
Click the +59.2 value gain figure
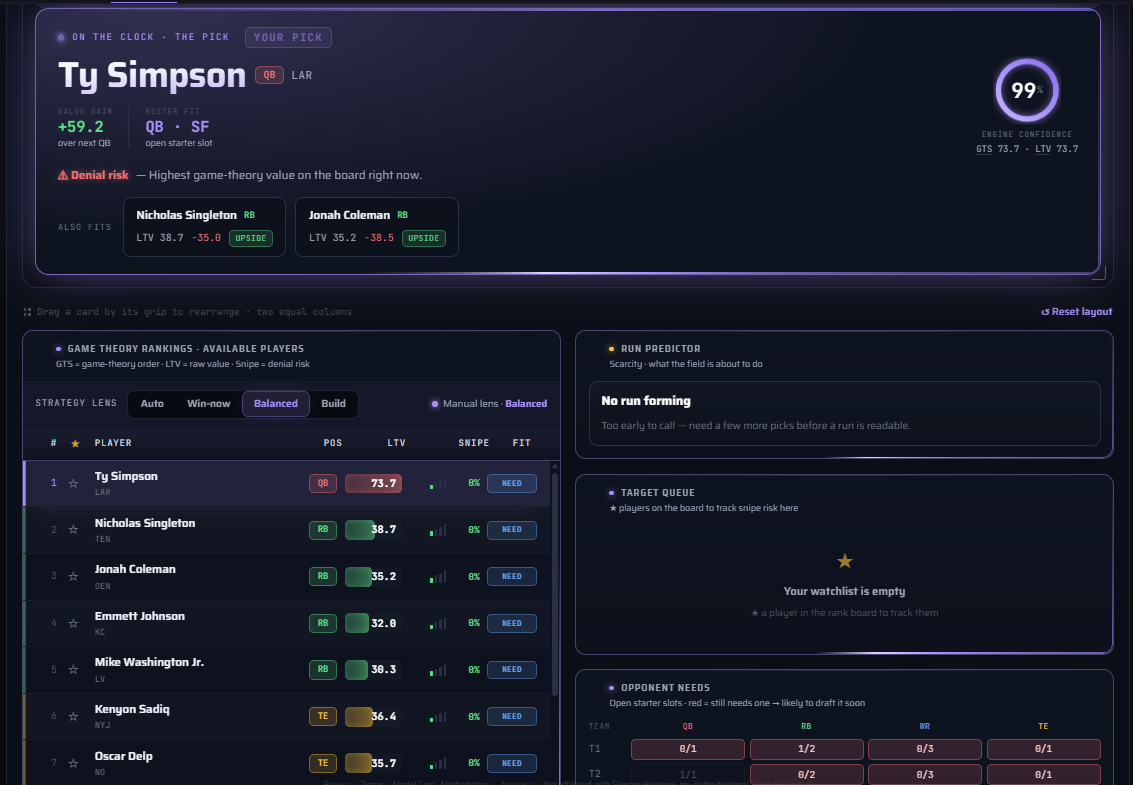tap(81, 126)
